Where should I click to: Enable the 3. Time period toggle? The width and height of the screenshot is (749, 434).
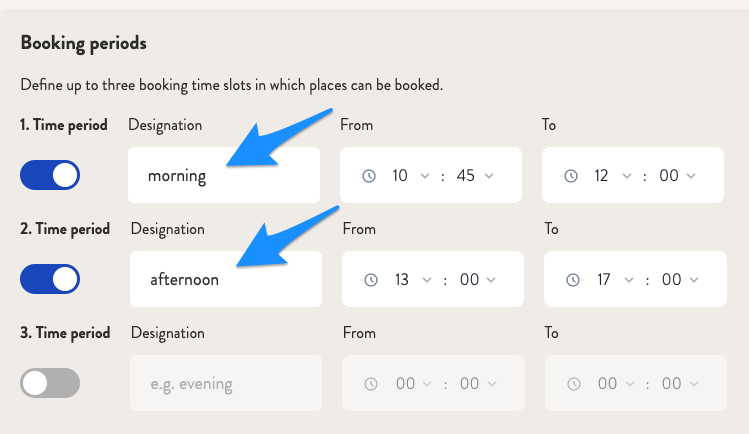[x=50, y=383]
